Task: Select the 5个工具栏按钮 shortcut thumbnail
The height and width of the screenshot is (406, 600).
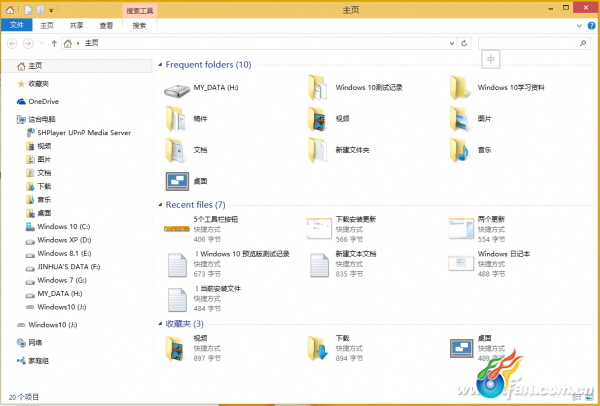Action: point(177,229)
